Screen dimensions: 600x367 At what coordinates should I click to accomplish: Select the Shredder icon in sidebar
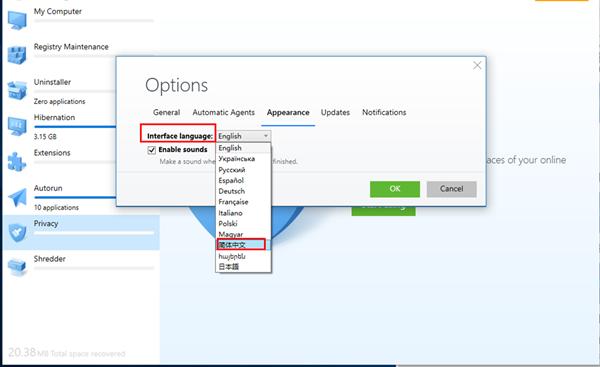coord(17,267)
